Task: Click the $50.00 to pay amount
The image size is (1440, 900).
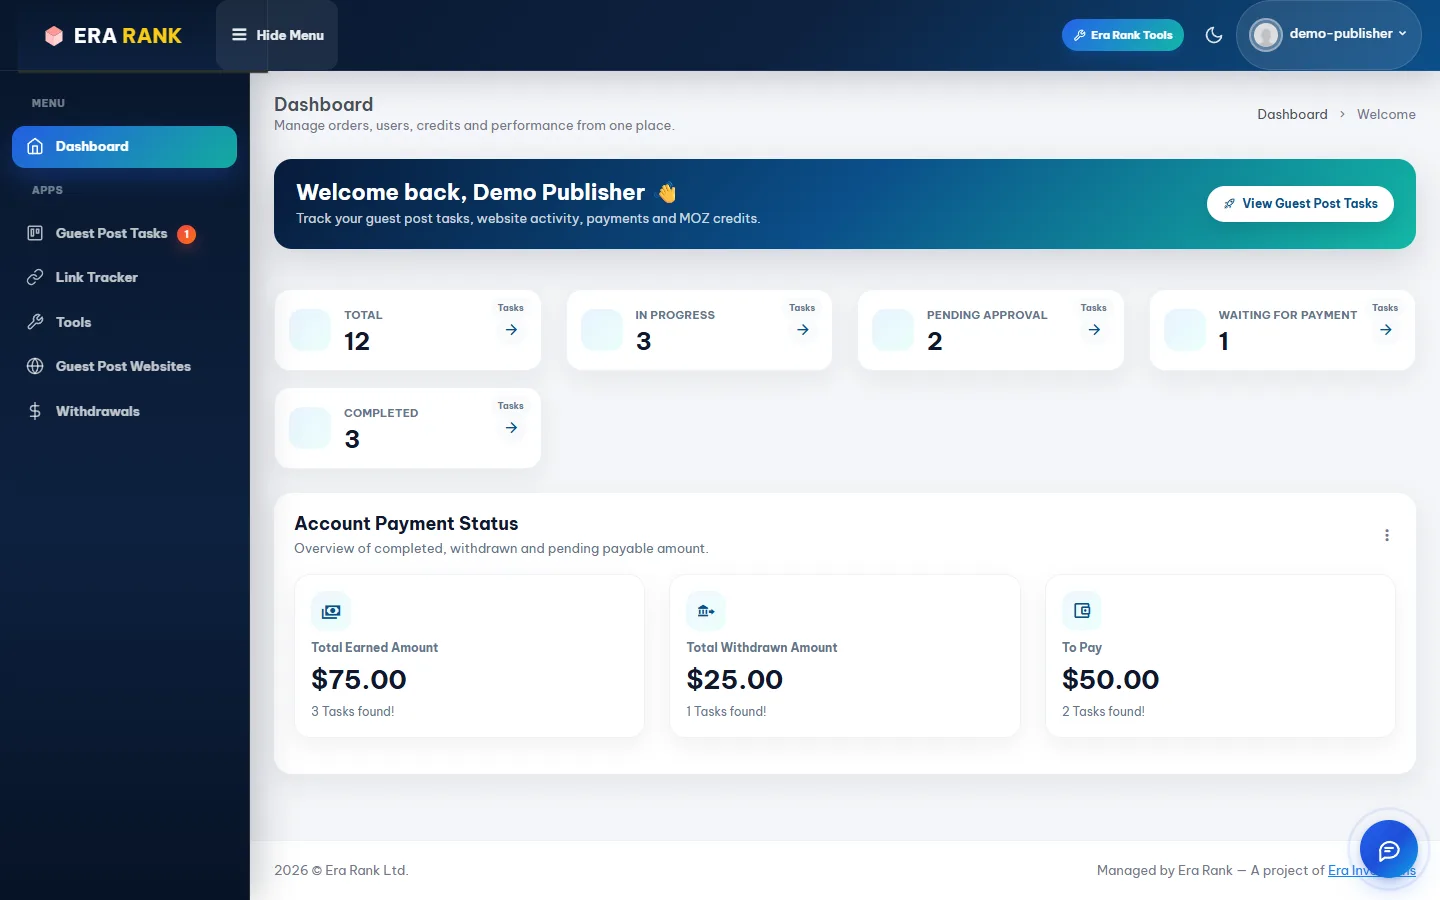Action: pyautogui.click(x=1110, y=680)
